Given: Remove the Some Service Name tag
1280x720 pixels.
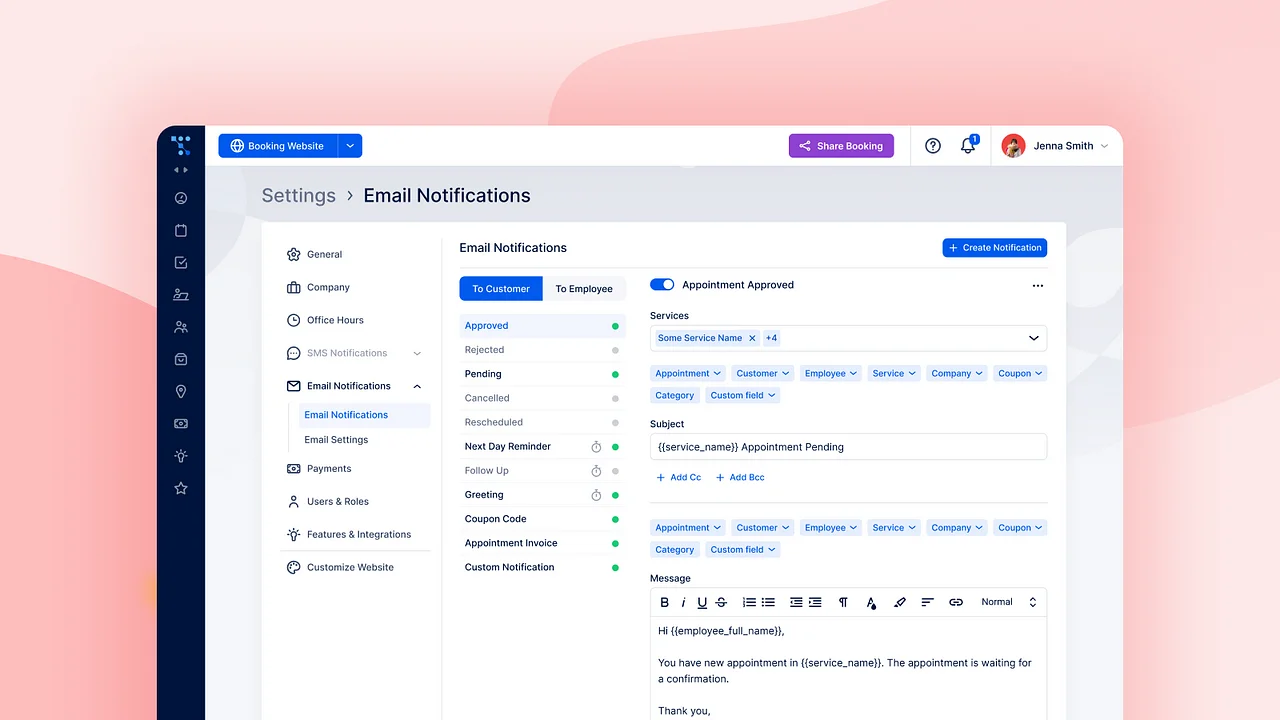Looking at the screenshot, I should point(752,338).
